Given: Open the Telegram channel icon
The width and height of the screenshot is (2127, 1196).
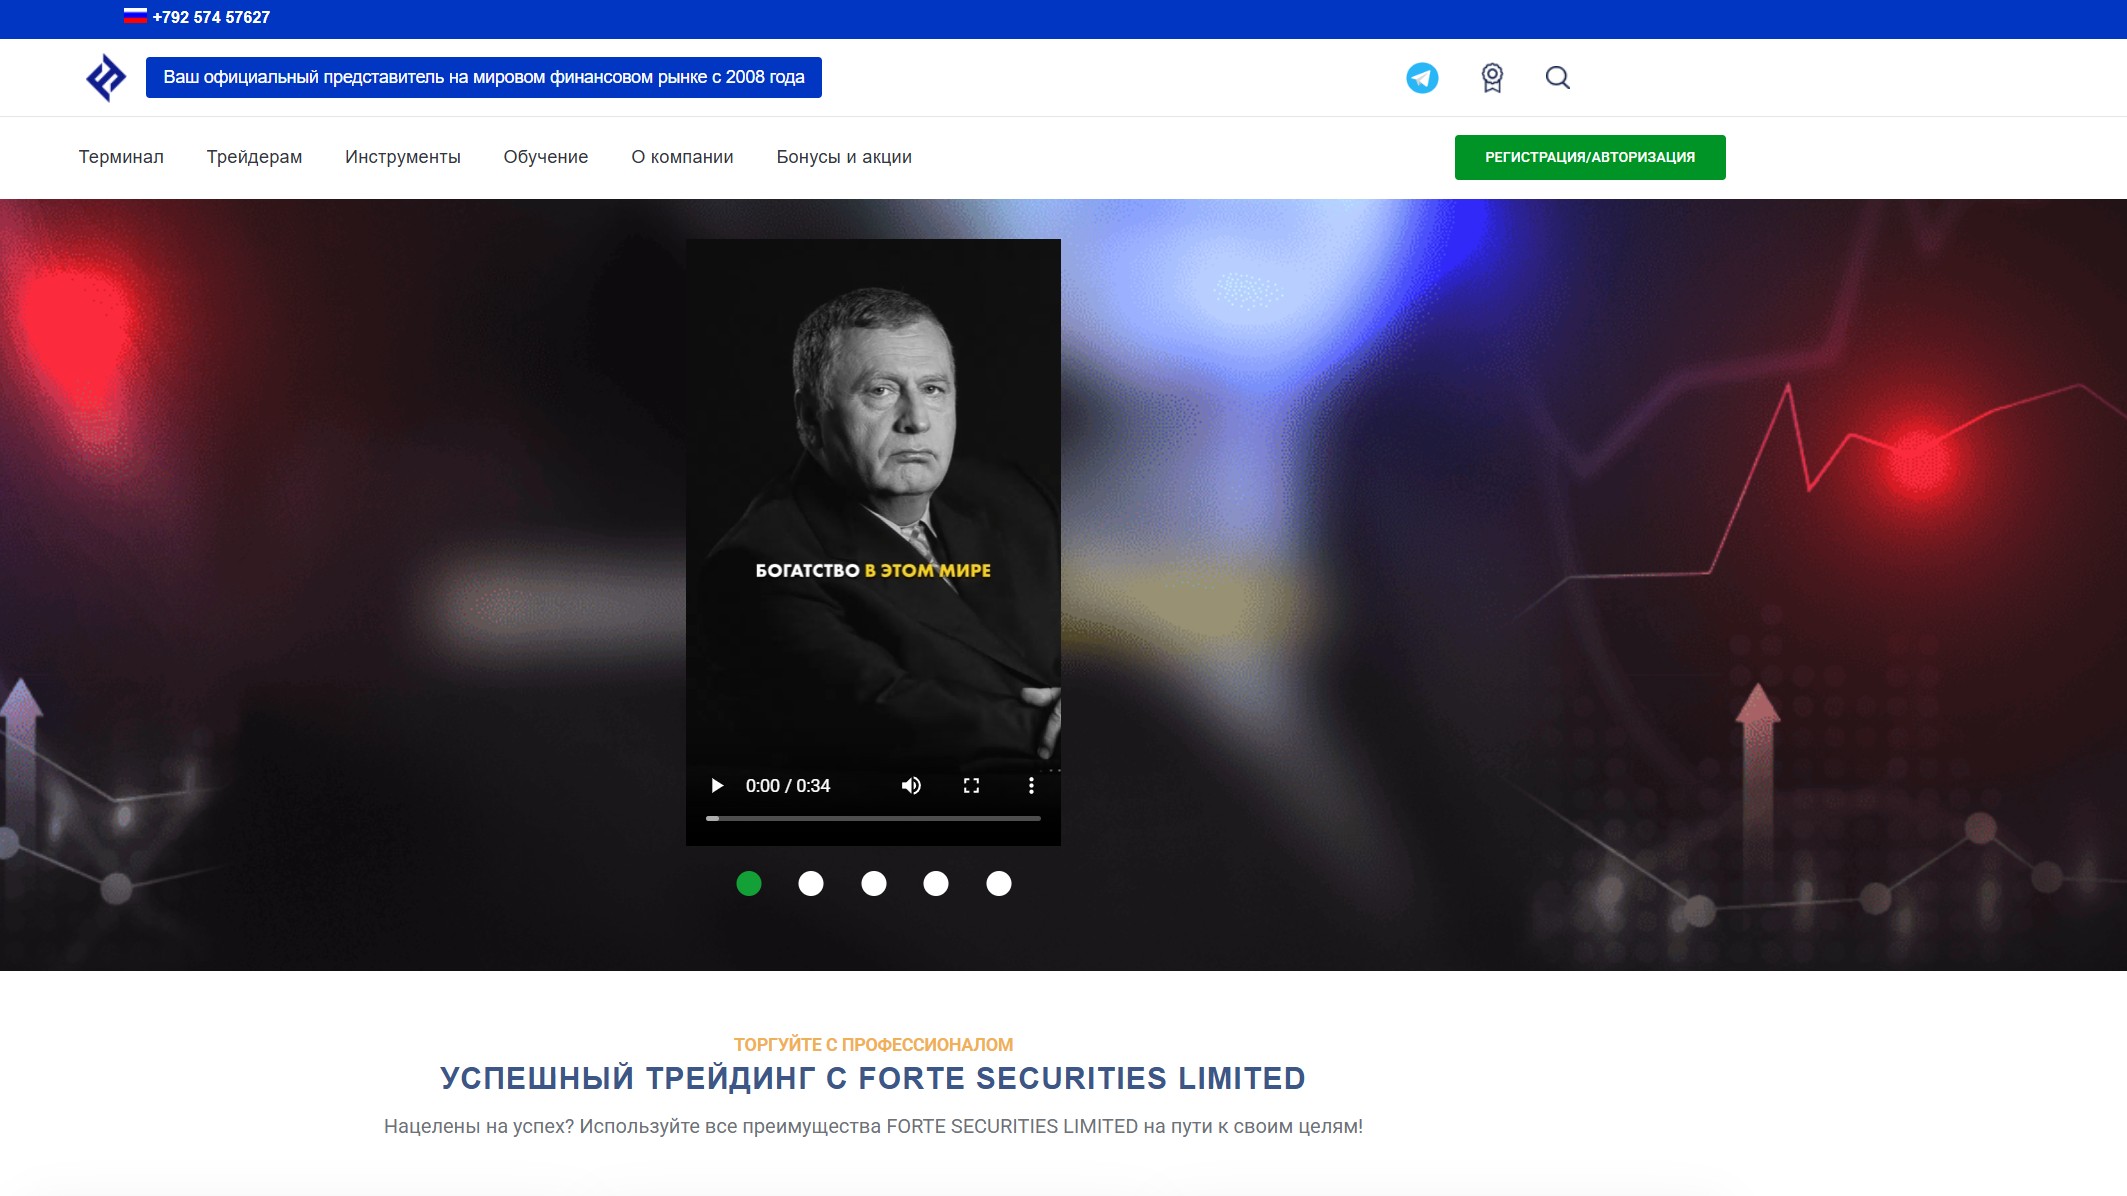Looking at the screenshot, I should 1422,77.
